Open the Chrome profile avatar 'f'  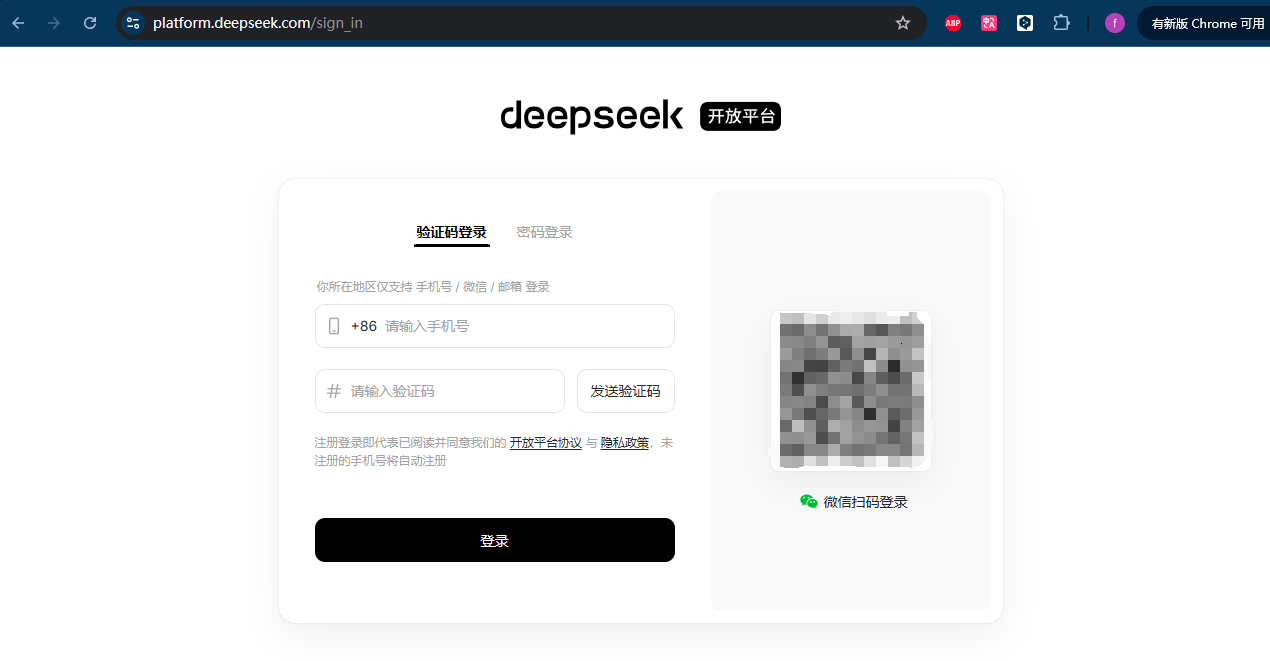tap(1115, 23)
